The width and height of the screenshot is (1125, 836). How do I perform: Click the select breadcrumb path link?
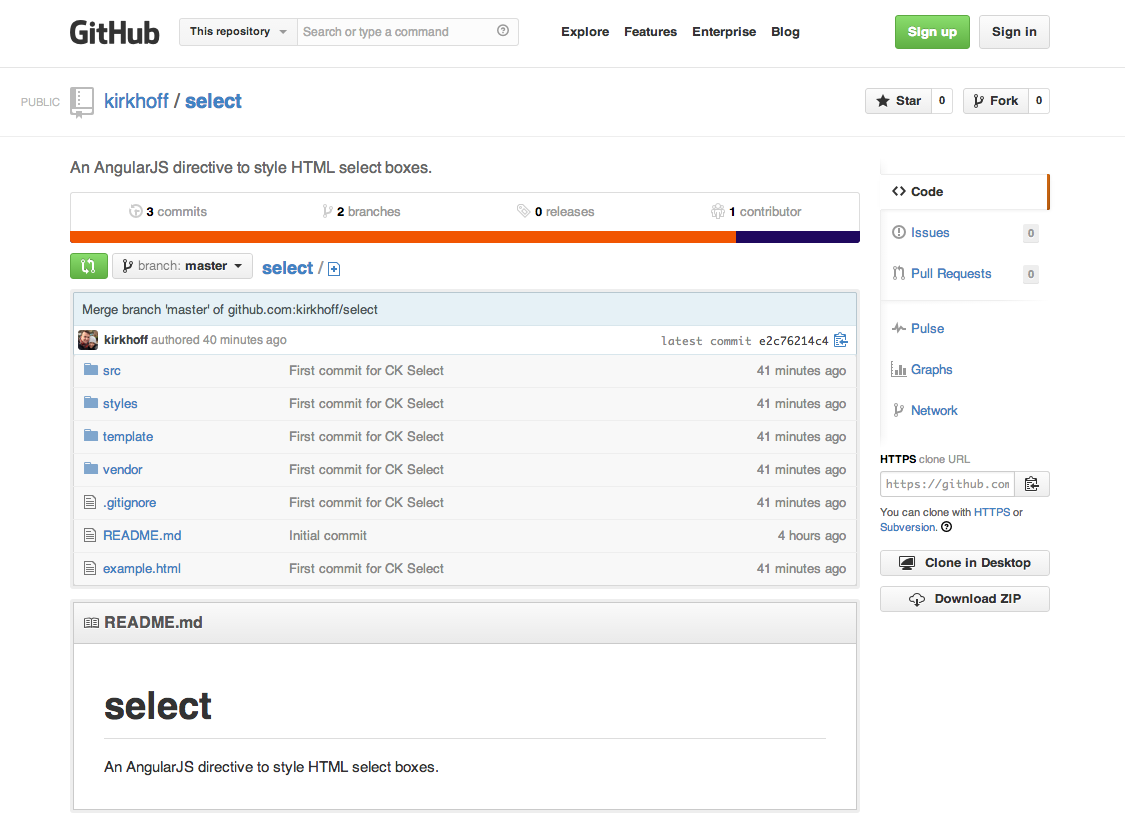pyautogui.click(x=288, y=268)
